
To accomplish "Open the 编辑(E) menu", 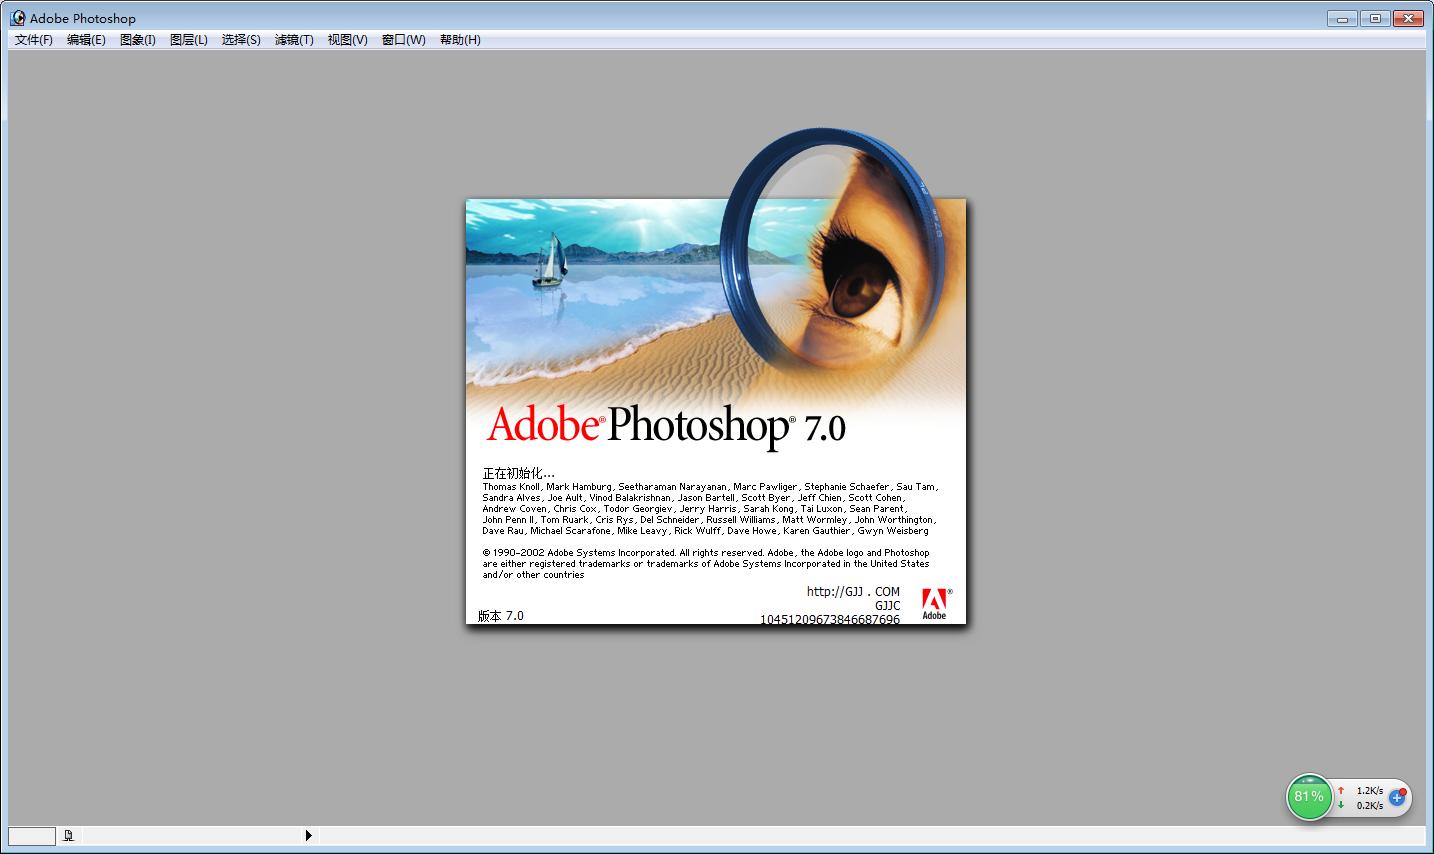I will [86, 40].
